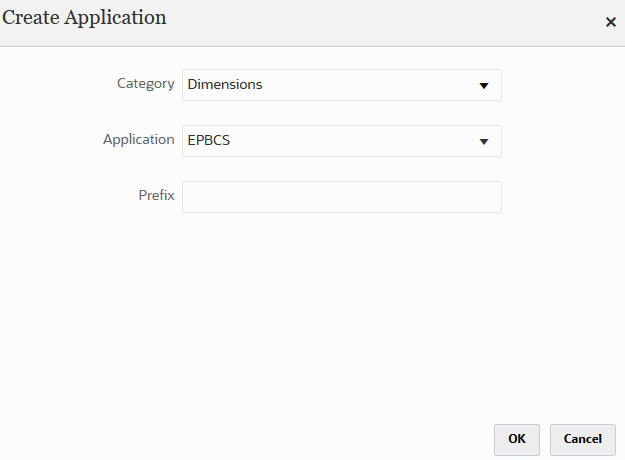This screenshot has height=460, width=625.
Task: Select the Dimensions value text
Action: [x=225, y=85]
